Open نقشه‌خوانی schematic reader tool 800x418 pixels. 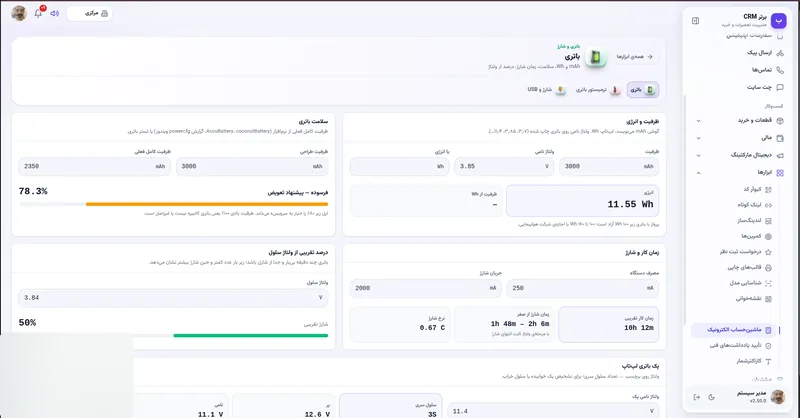coord(753,299)
